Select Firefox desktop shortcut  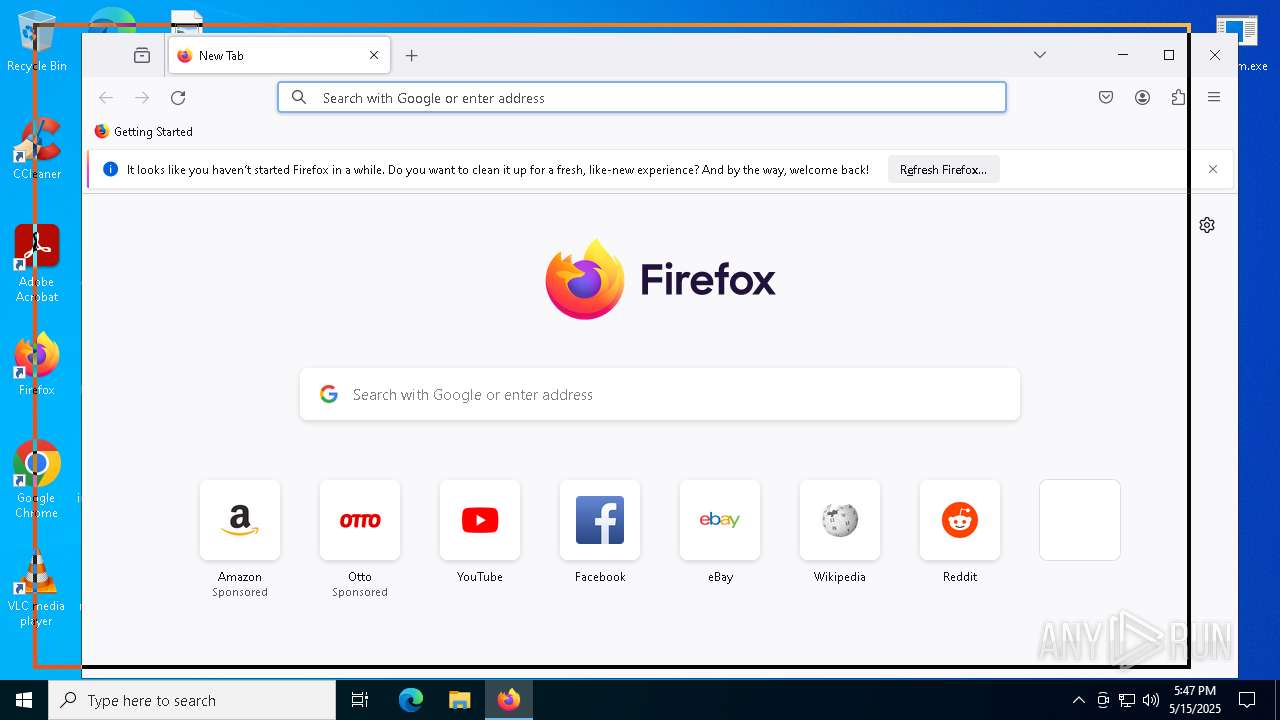click(x=37, y=366)
